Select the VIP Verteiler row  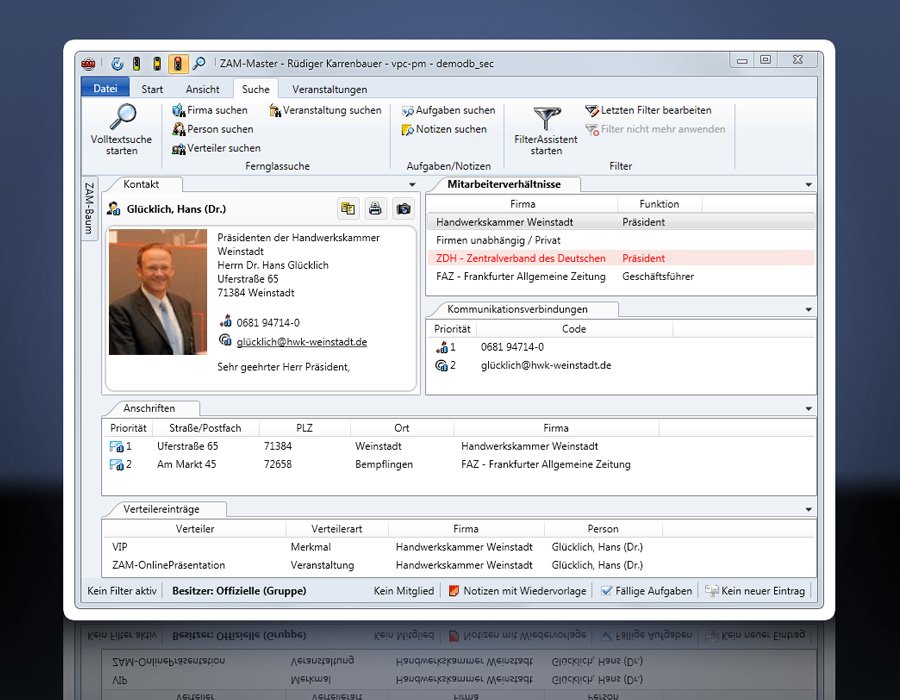[459, 547]
